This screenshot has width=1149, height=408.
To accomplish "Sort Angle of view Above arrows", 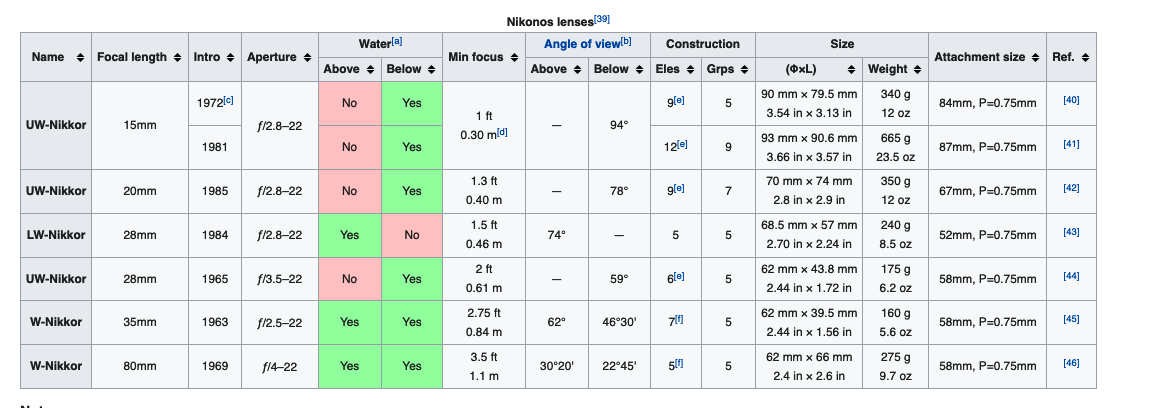I will tap(577, 70).
